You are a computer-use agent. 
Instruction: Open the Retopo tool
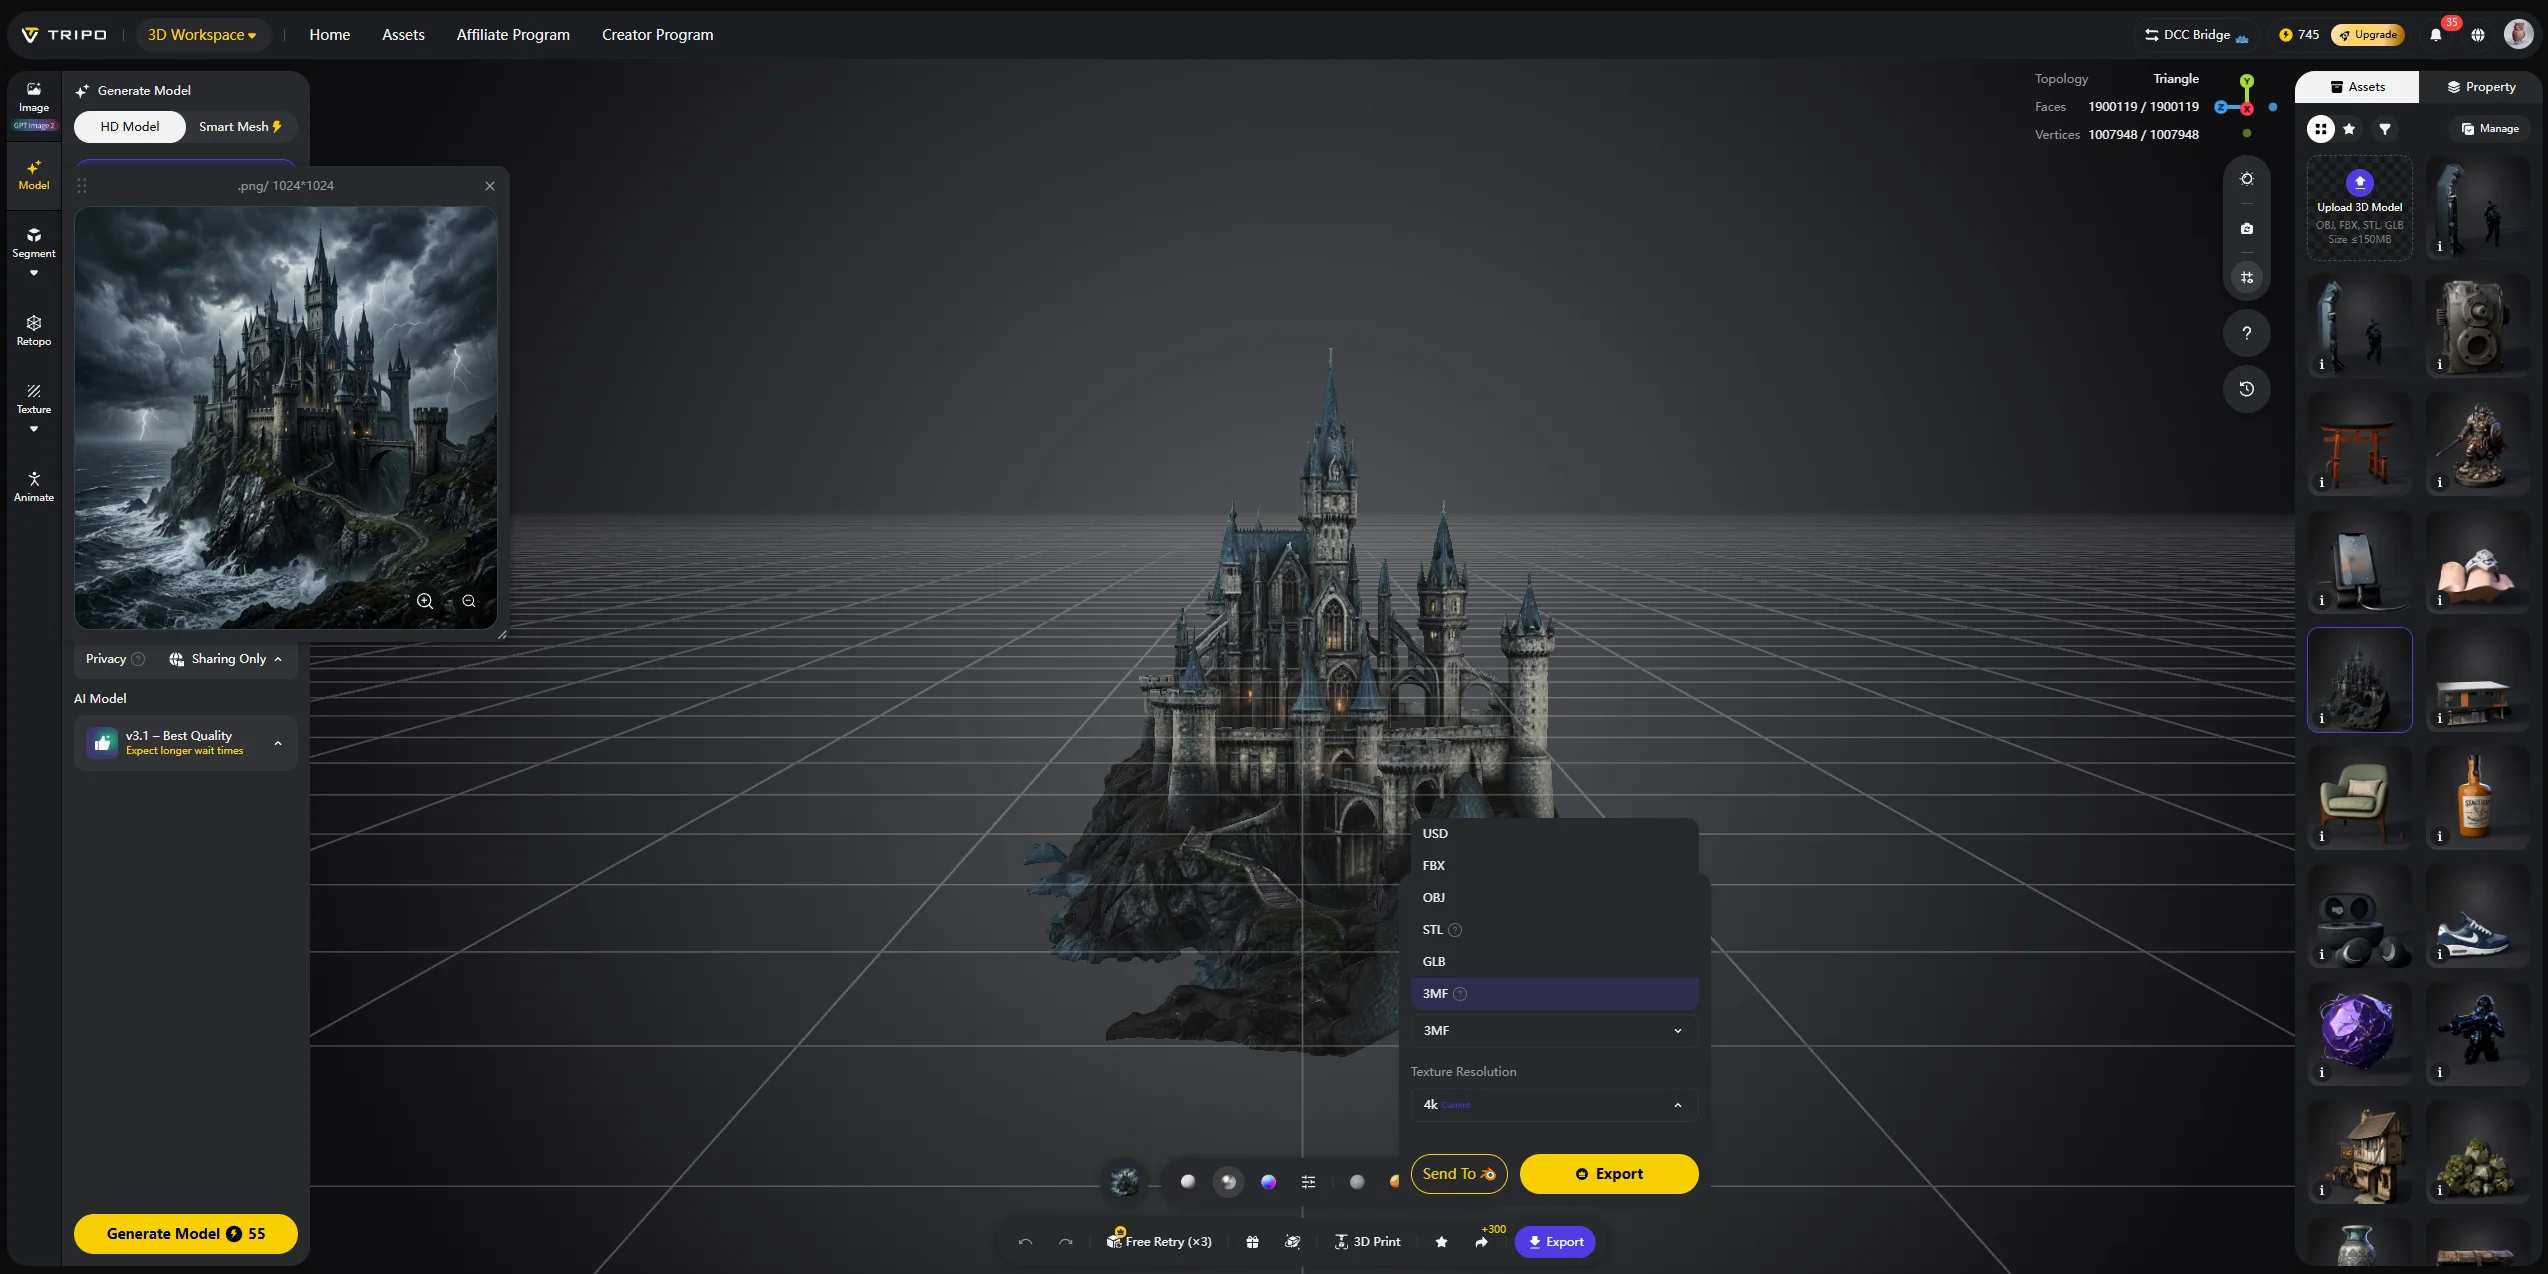(34, 330)
